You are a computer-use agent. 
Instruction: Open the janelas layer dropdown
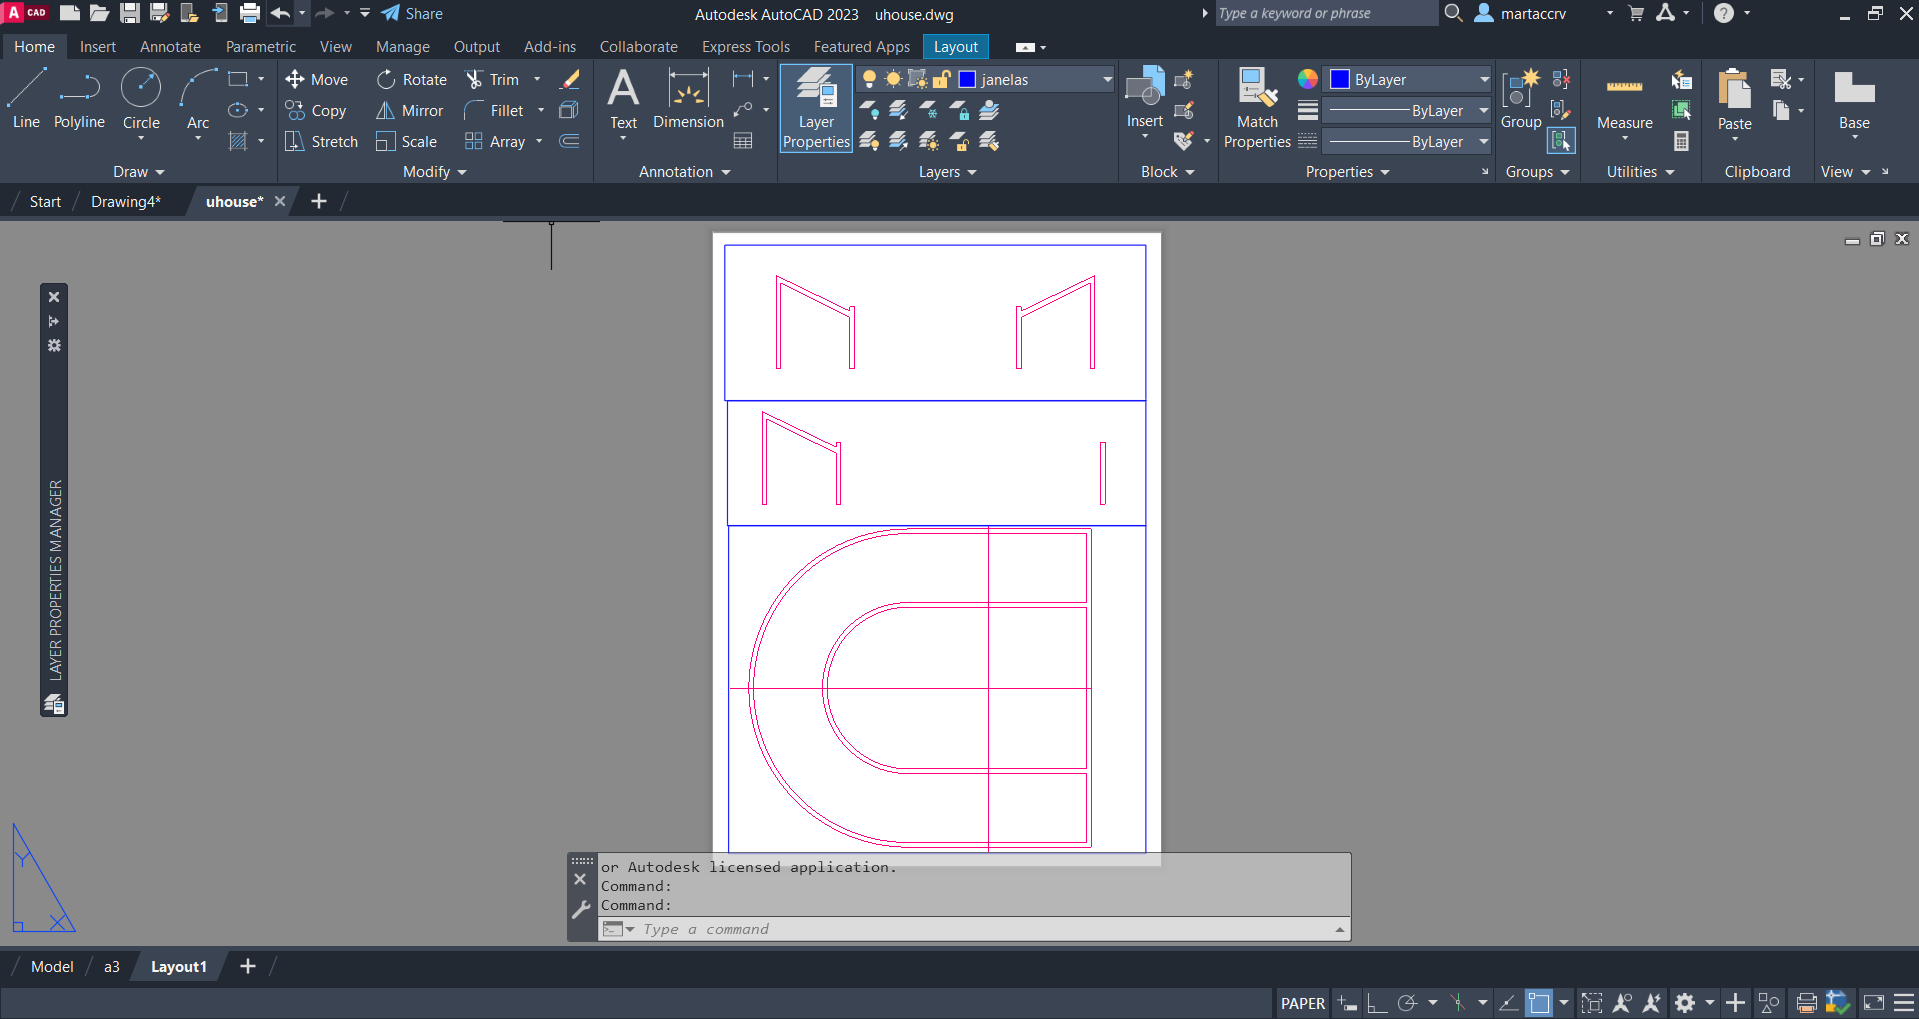coord(1106,80)
